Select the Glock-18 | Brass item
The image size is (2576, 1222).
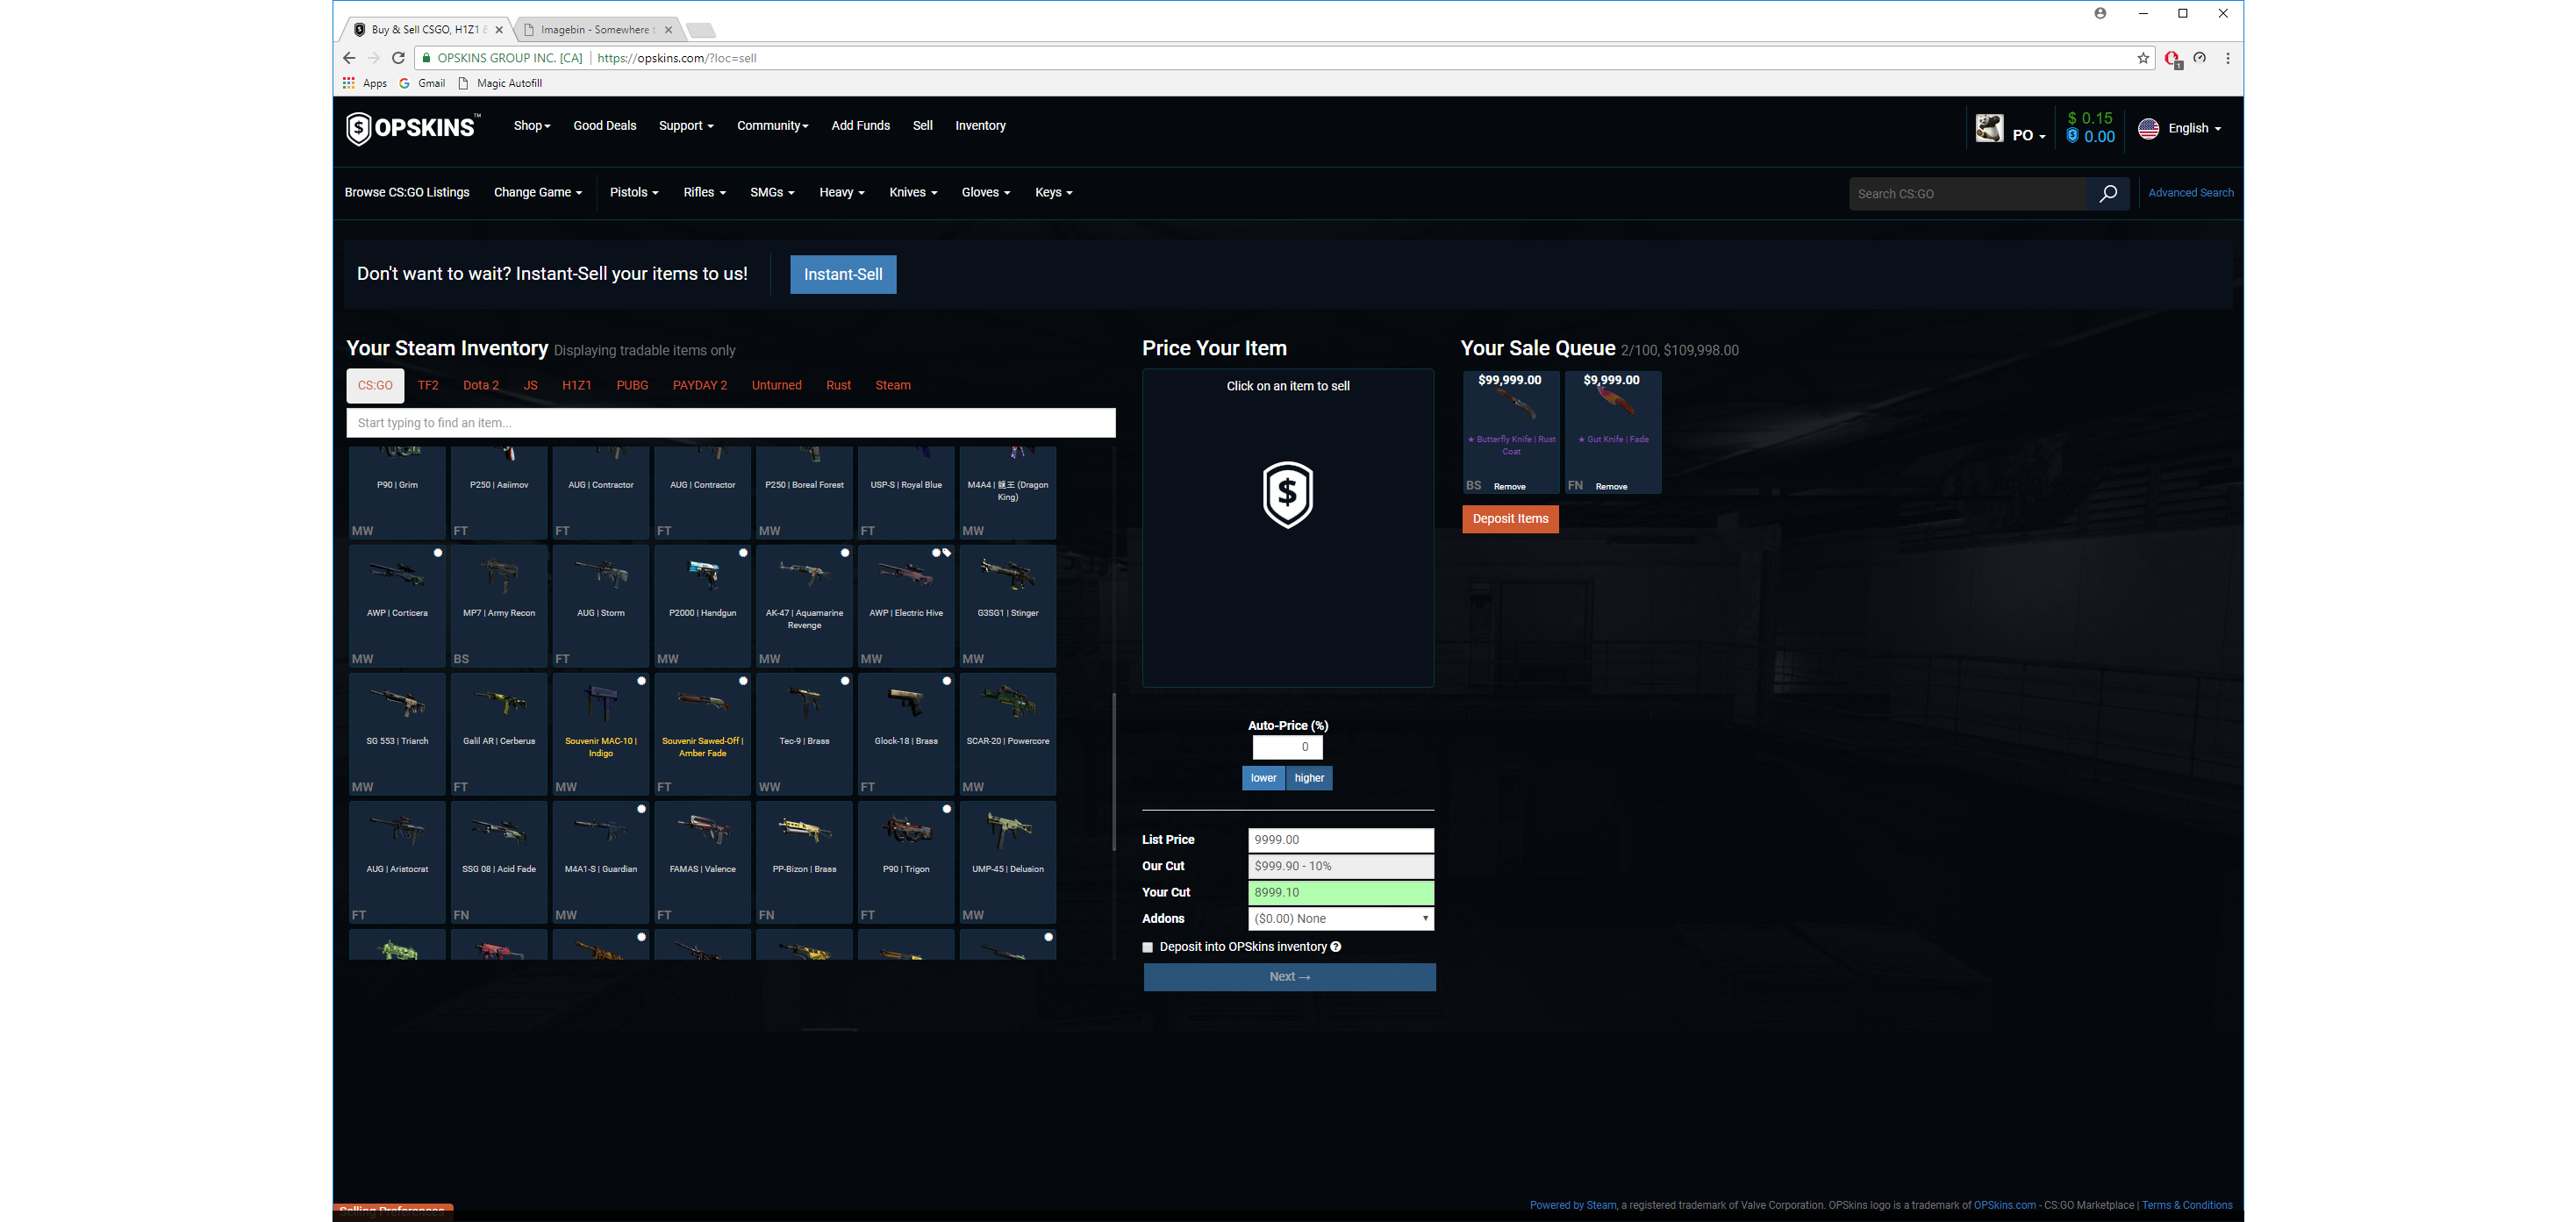906,734
